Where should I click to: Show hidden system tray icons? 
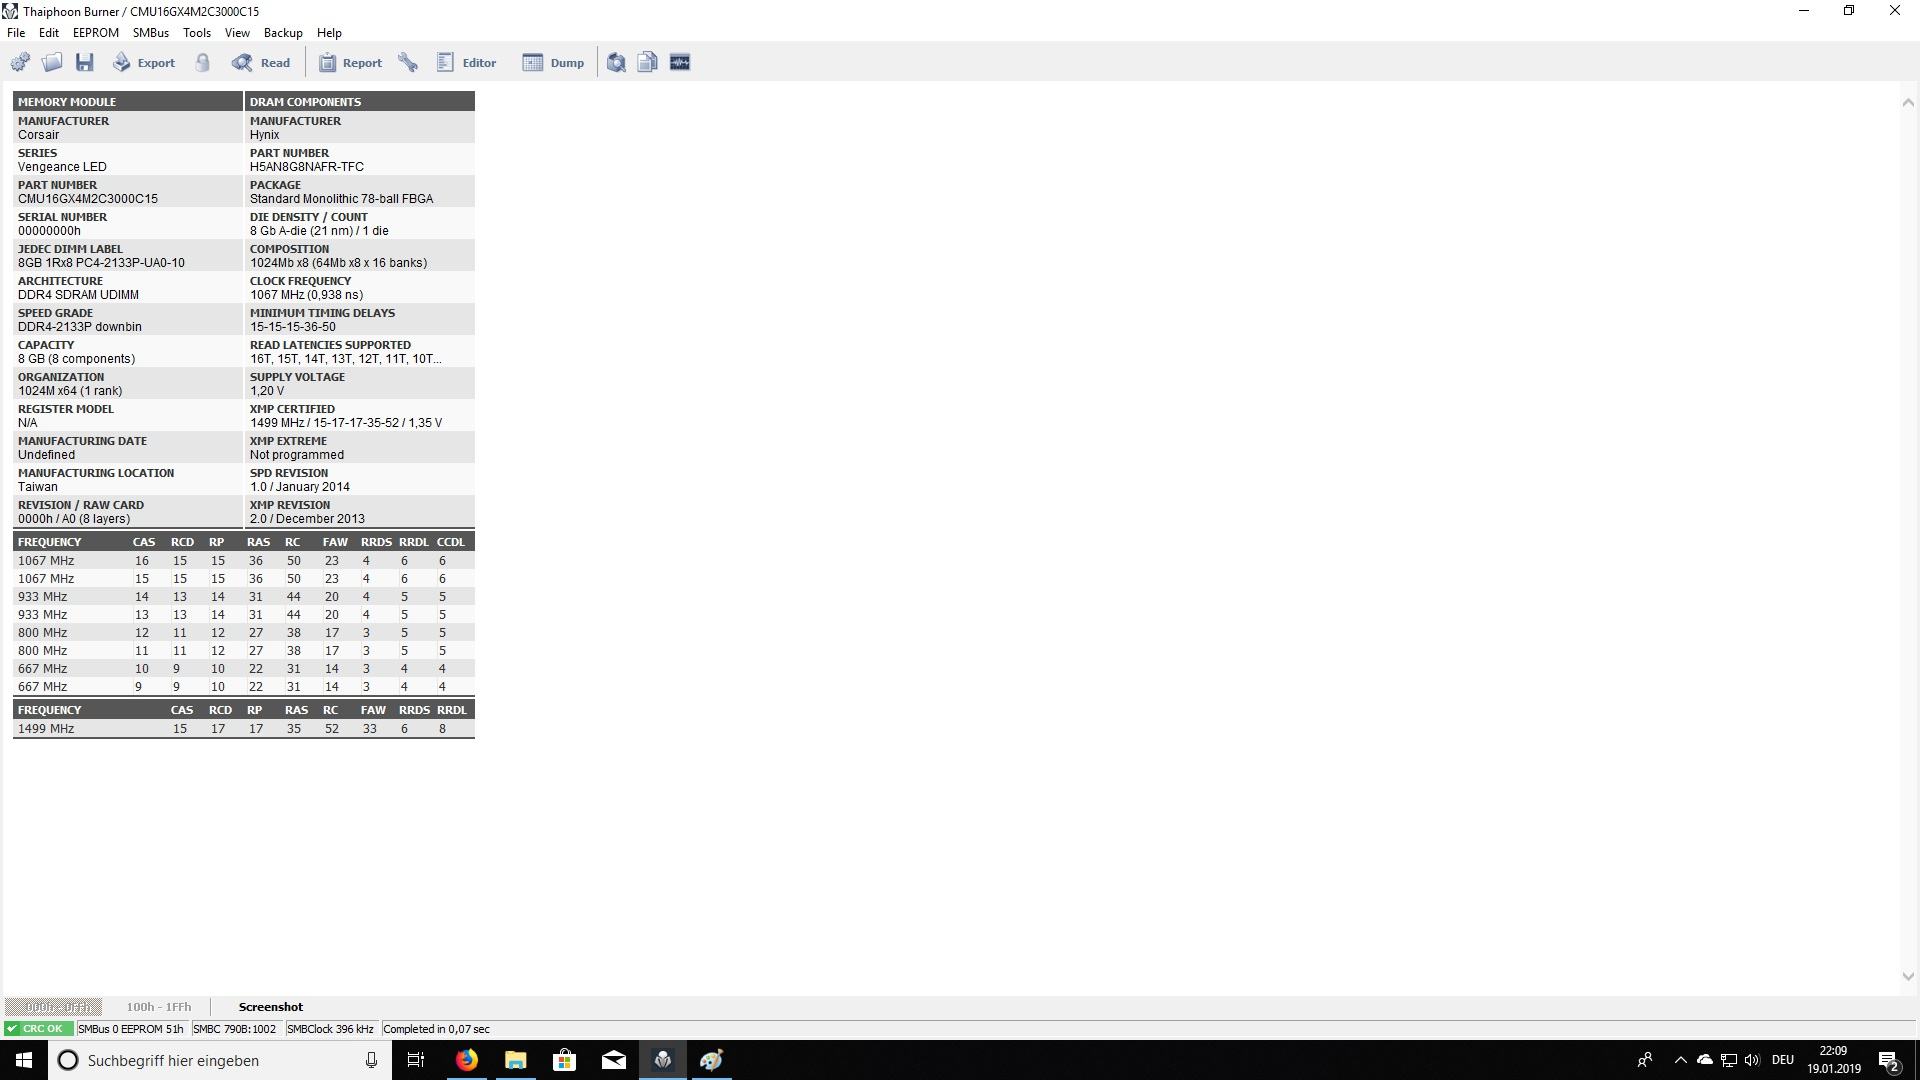tap(1680, 1060)
